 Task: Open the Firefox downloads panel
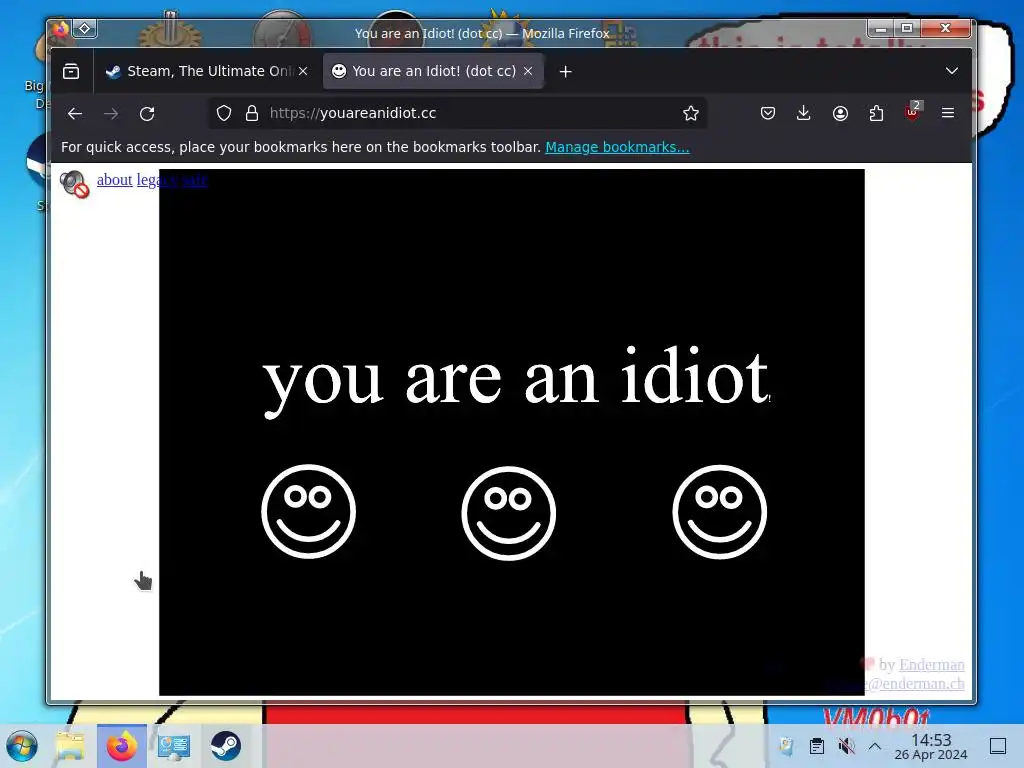point(804,114)
